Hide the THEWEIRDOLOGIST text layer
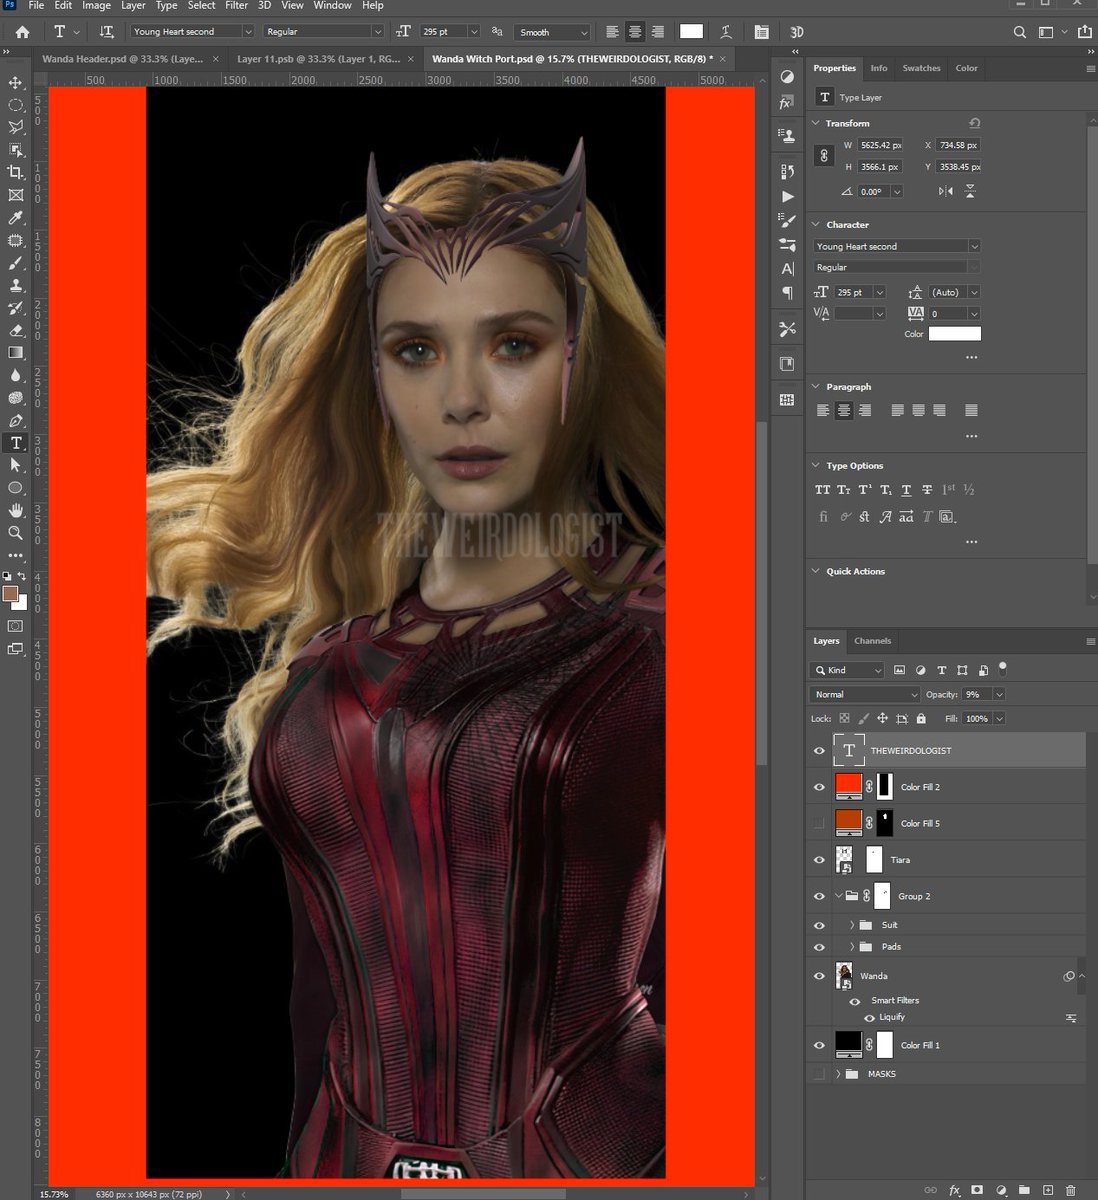 819,750
